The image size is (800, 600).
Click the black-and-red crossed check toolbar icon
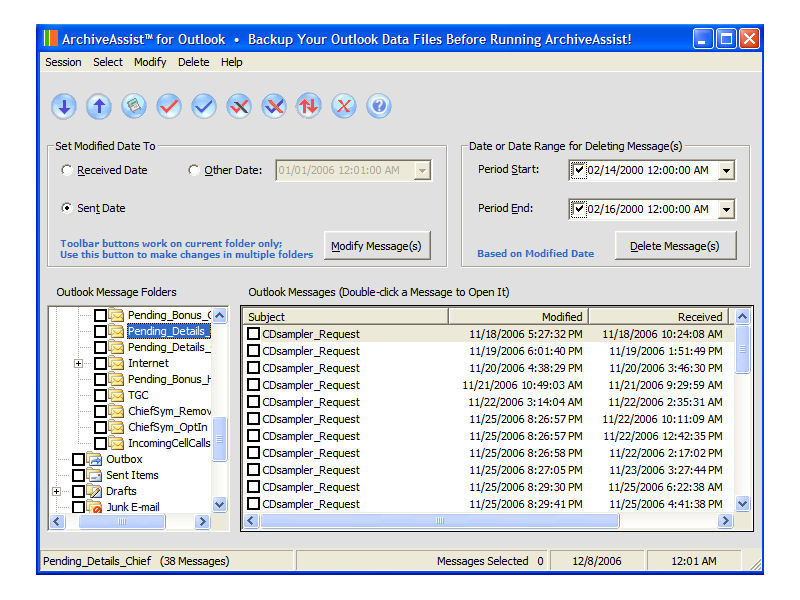pos(239,107)
